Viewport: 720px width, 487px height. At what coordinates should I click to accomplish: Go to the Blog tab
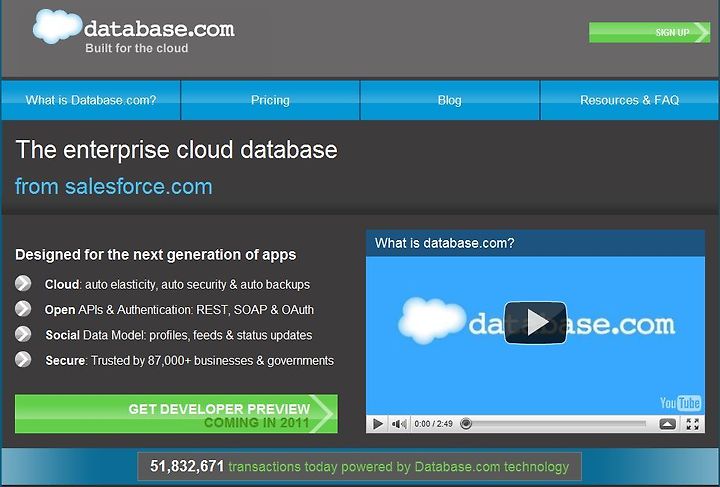(x=450, y=100)
